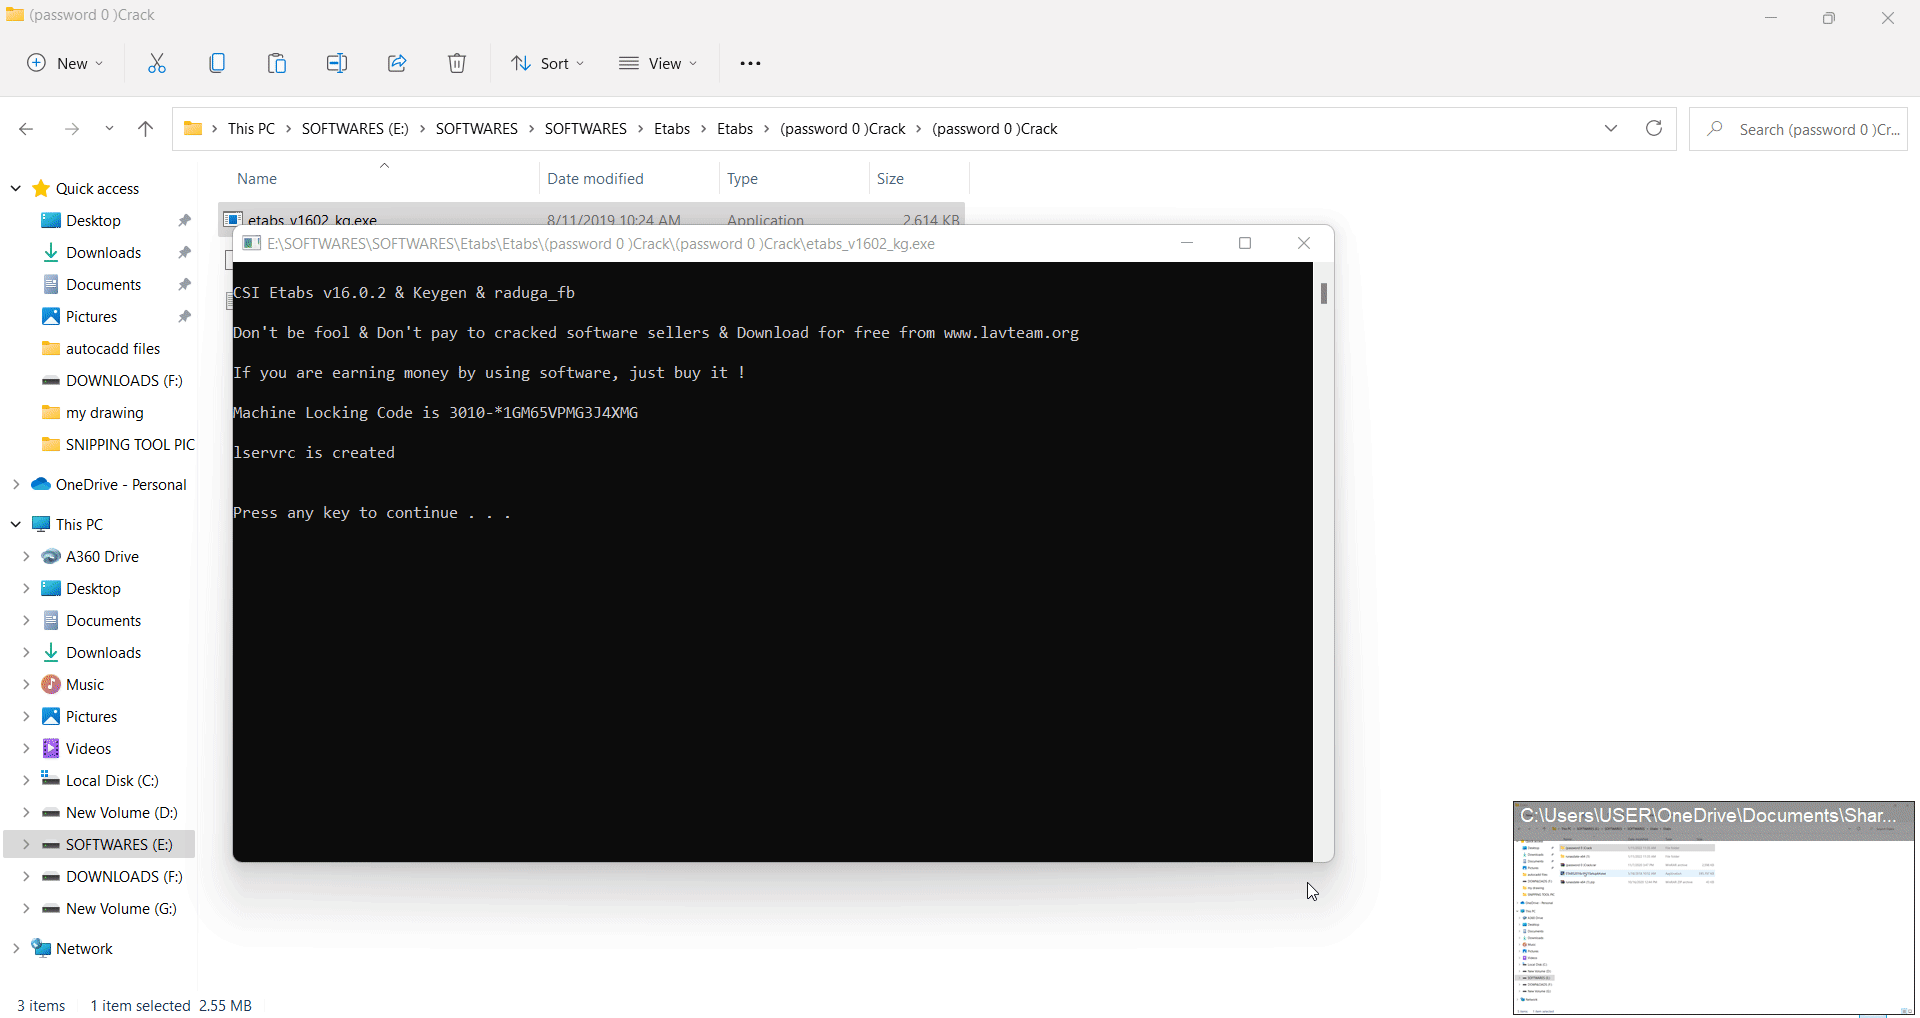Maximize the keygen console window

pyautogui.click(x=1245, y=243)
